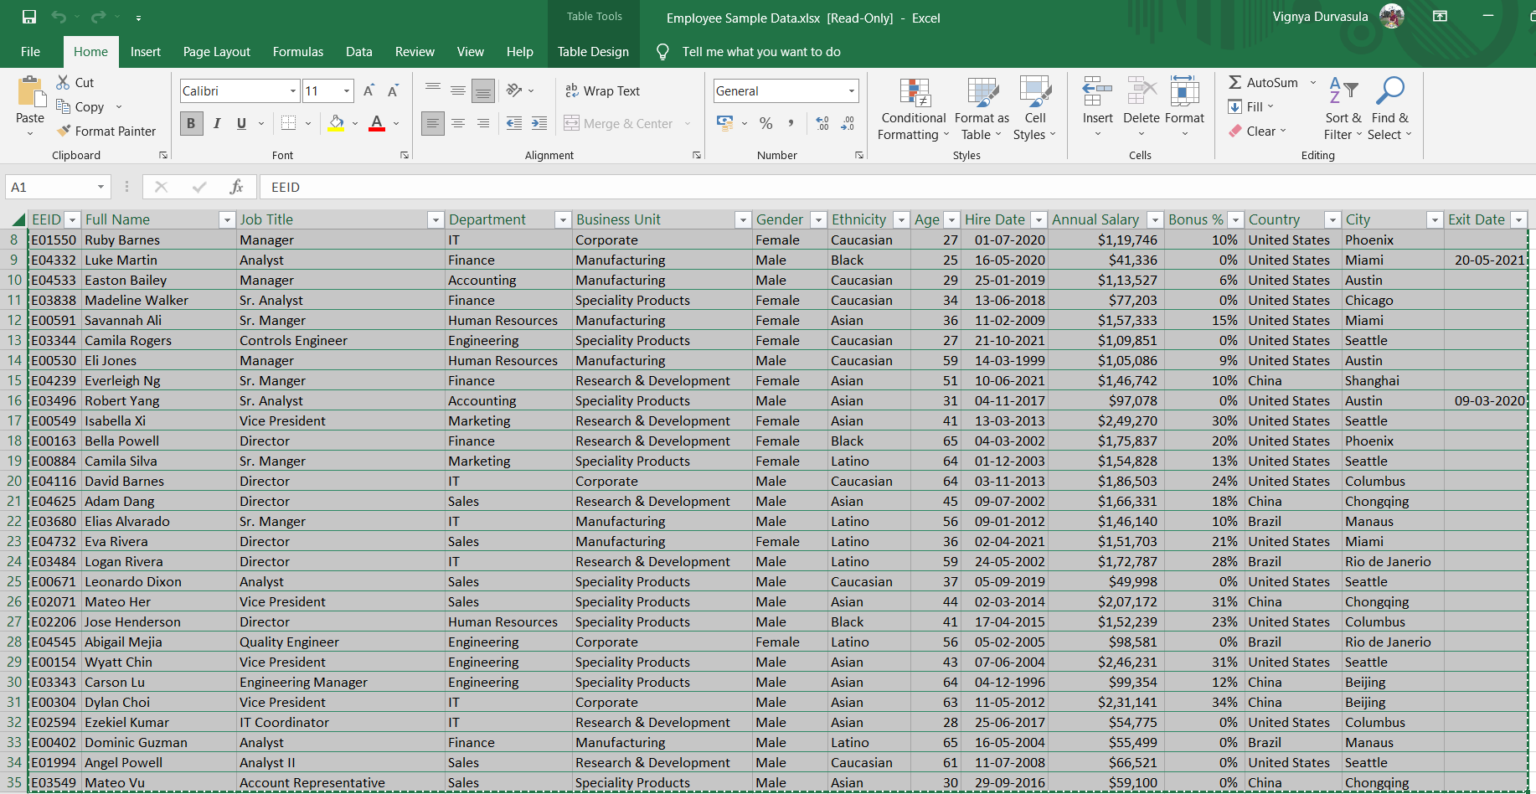The height and width of the screenshot is (794, 1536).
Task: Click the Percent Style icon
Action: [766, 123]
